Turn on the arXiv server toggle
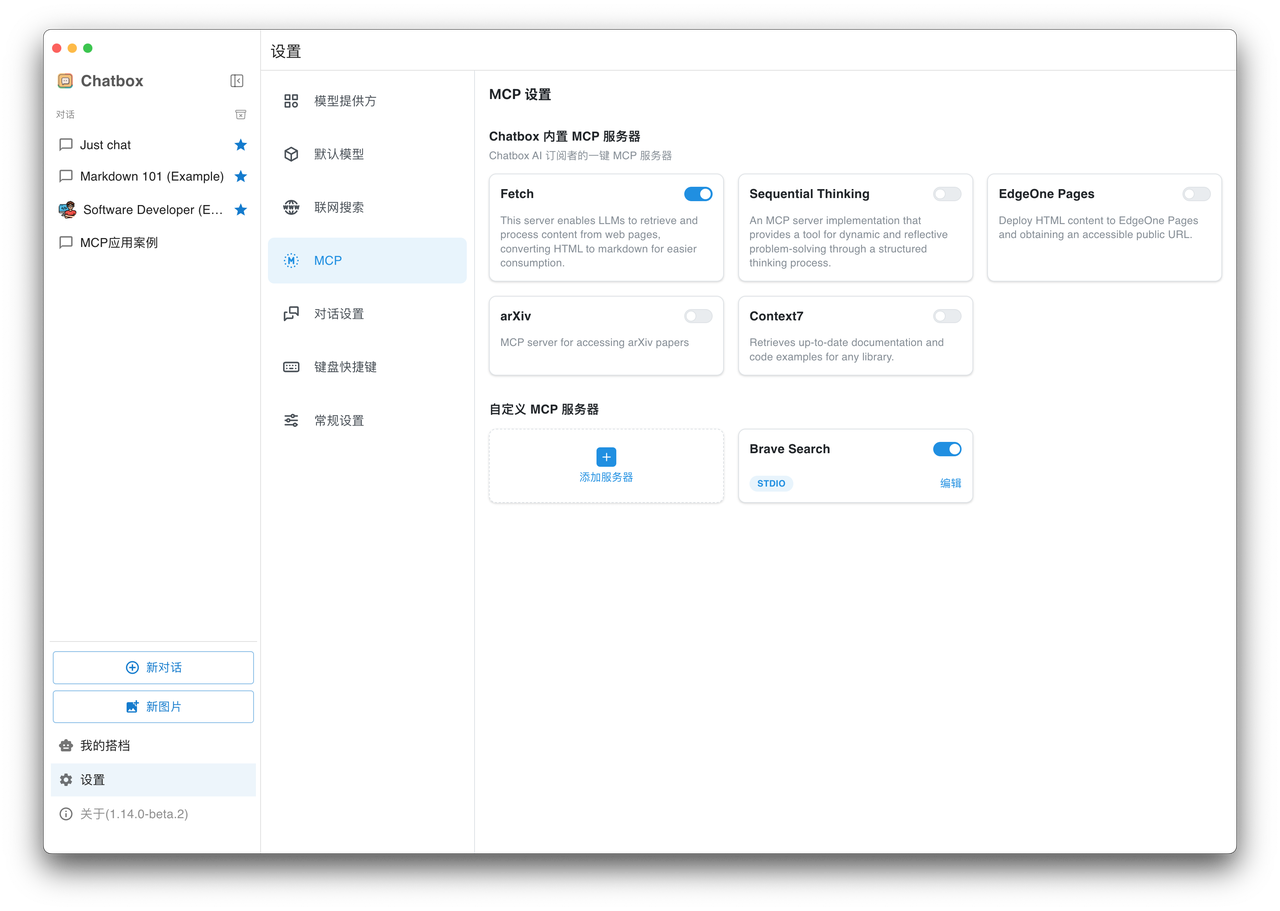 pyautogui.click(x=698, y=316)
